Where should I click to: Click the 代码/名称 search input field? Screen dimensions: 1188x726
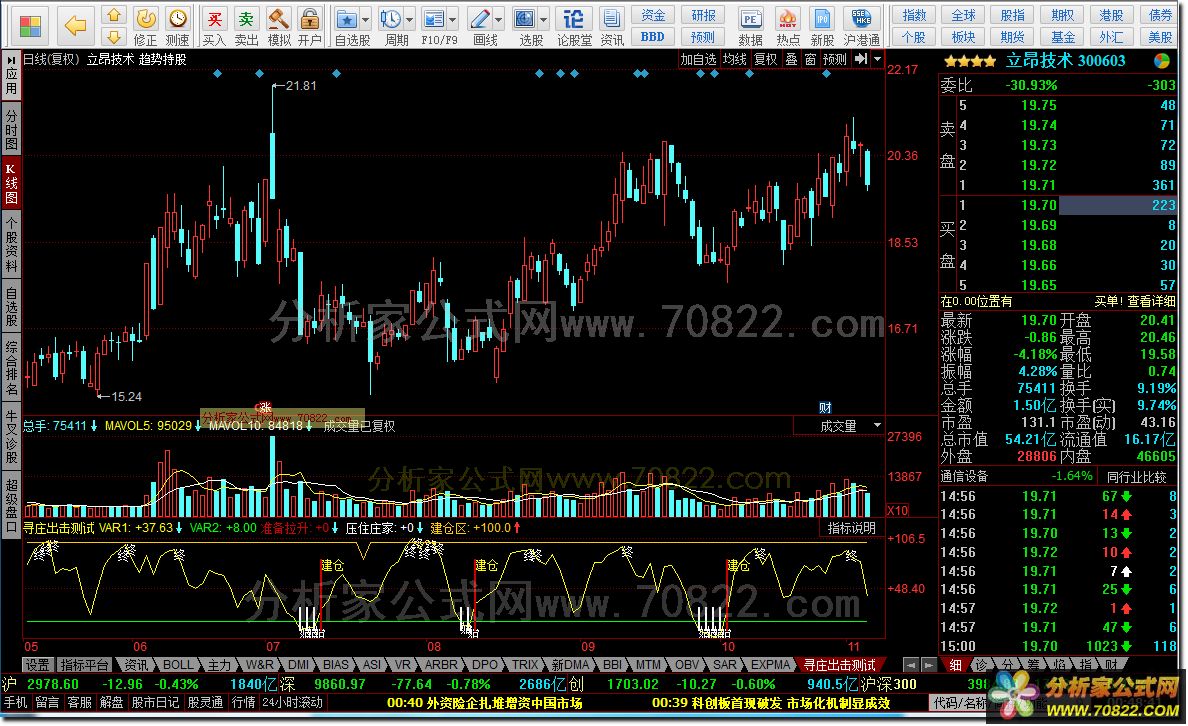click(958, 703)
